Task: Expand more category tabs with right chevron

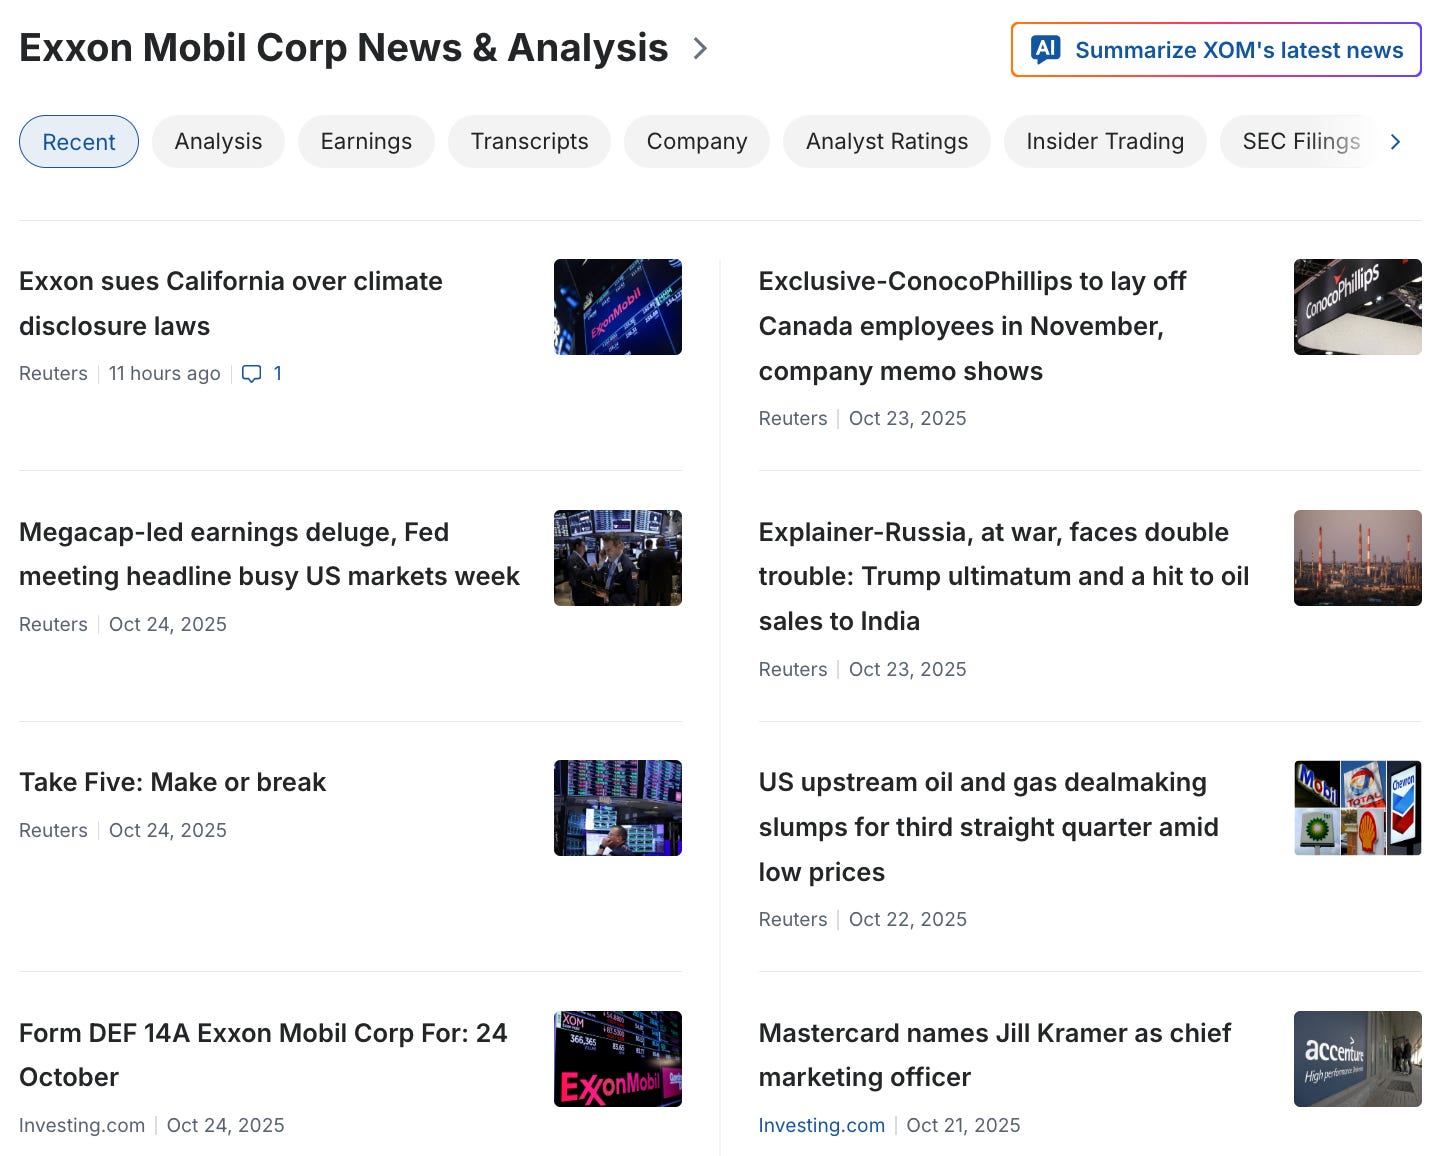Action: (1396, 142)
